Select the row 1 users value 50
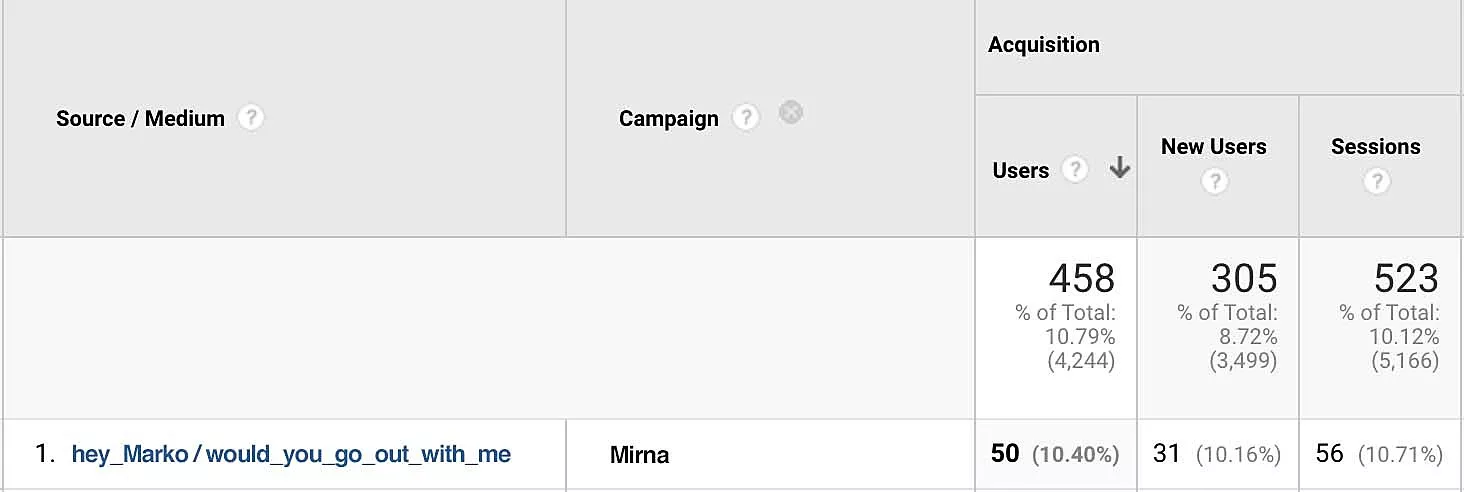This screenshot has width=1464, height=492. pyautogui.click(x=1005, y=454)
